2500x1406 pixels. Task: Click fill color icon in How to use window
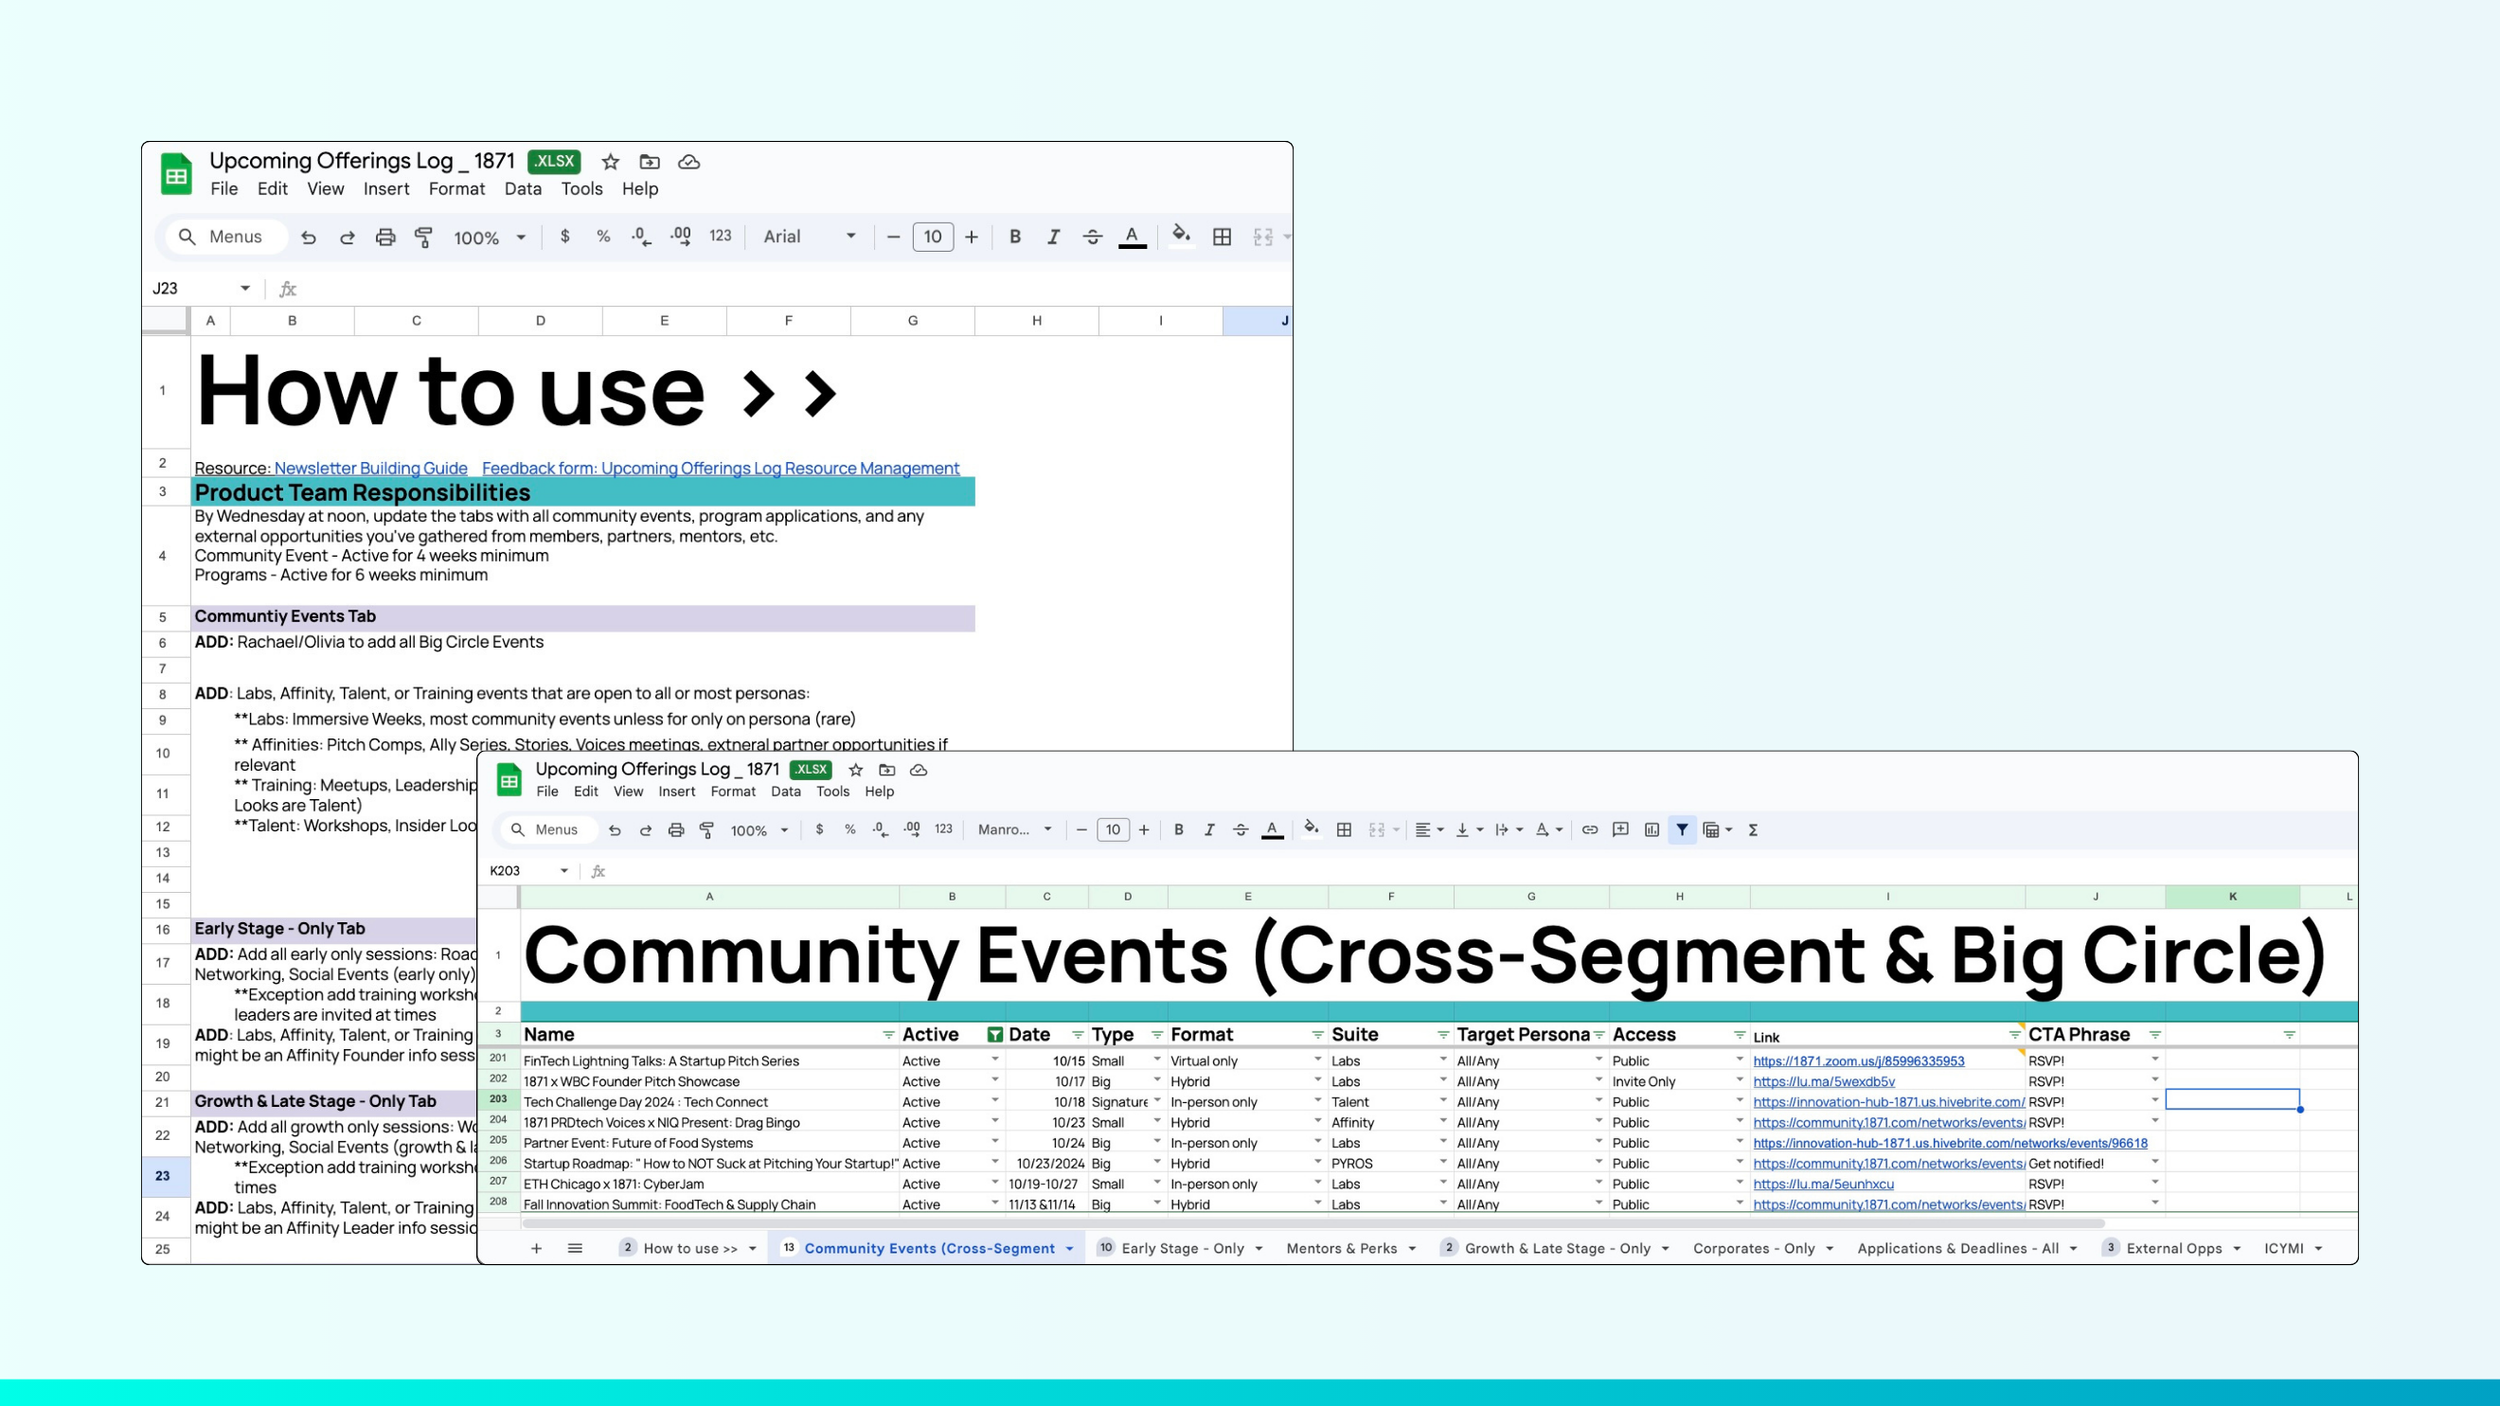click(1180, 237)
